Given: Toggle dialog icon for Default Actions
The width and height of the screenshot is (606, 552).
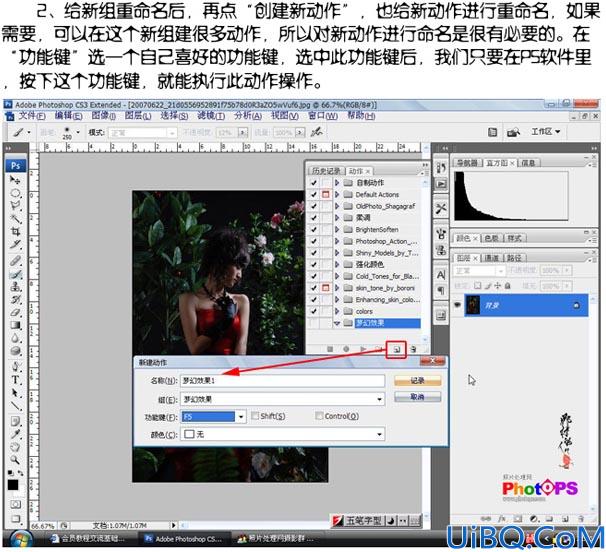Looking at the screenshot, I should pyautogui.click(x=325, y=194).
